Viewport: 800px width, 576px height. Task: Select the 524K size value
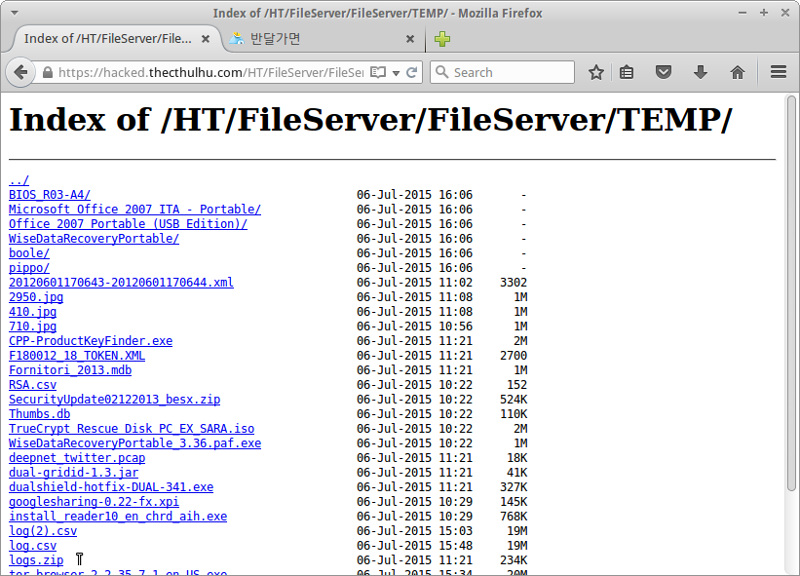coord(513,399)
